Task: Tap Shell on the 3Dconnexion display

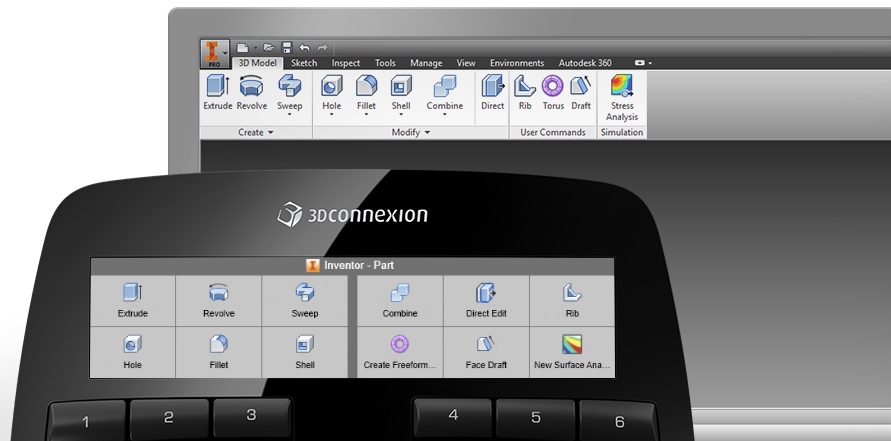Action: point(305,352)
